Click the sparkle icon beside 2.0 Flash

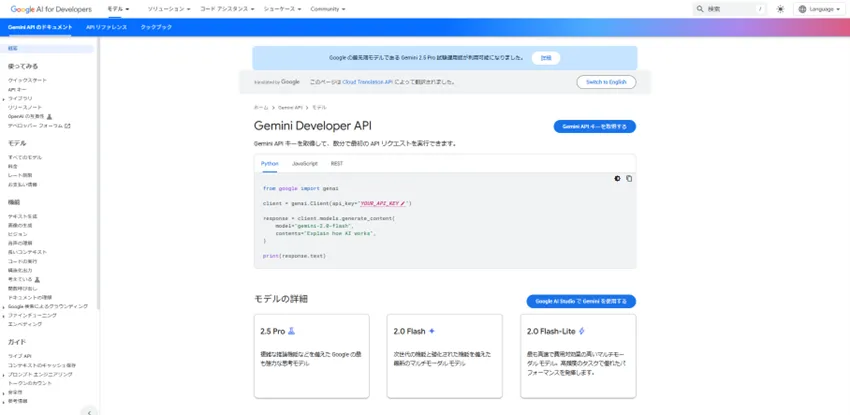(432, 331)
